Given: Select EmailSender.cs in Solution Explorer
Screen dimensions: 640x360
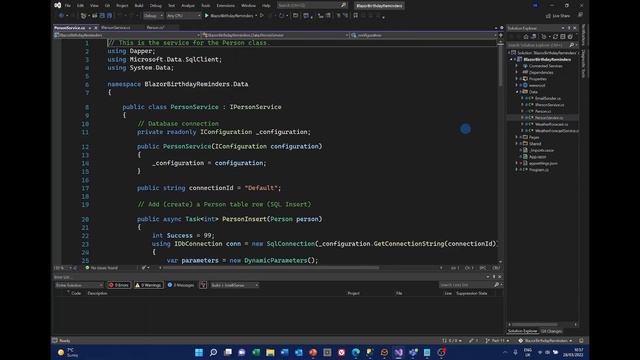Looking at the screenshot, I should click(547, 98).
